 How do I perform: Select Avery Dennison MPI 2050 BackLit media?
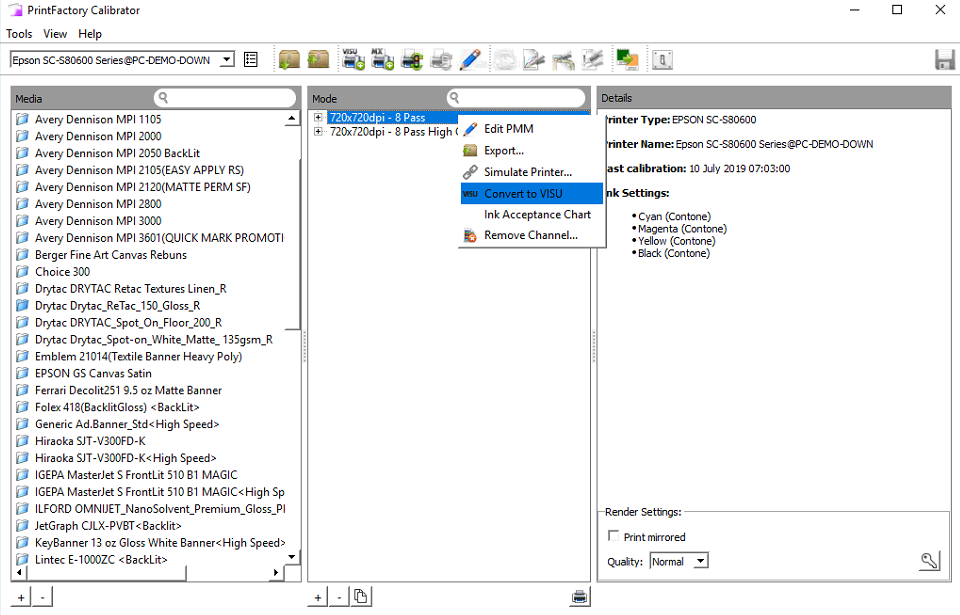(x=117, y=153)
